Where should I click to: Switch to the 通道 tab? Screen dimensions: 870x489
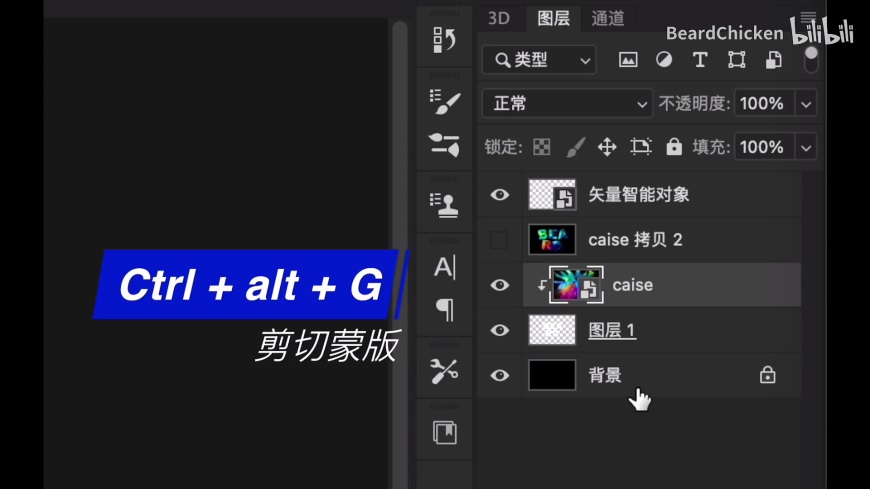coord(608,18)
